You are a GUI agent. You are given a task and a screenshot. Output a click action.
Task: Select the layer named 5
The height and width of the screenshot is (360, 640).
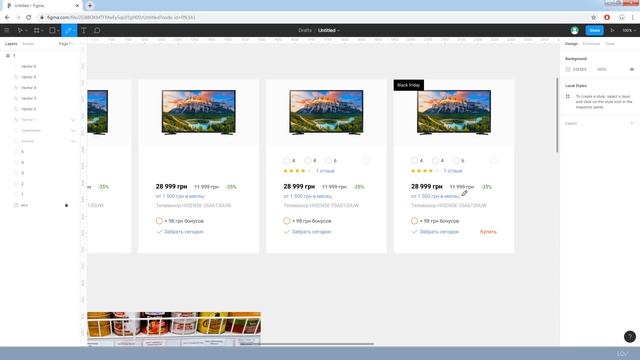pyautogui.click(x=22, y=151)
